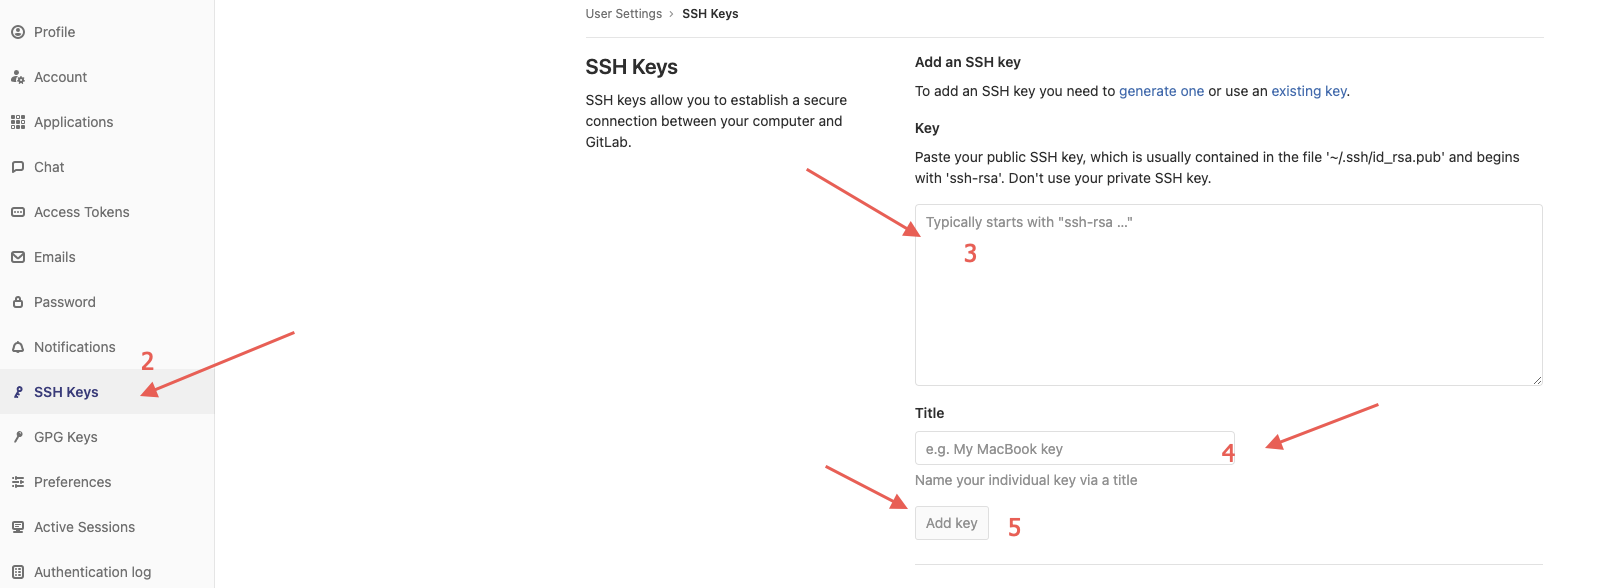The image size is (1621, 588).
Task: Click the 'generate one' link
Action: point(1162,90)
